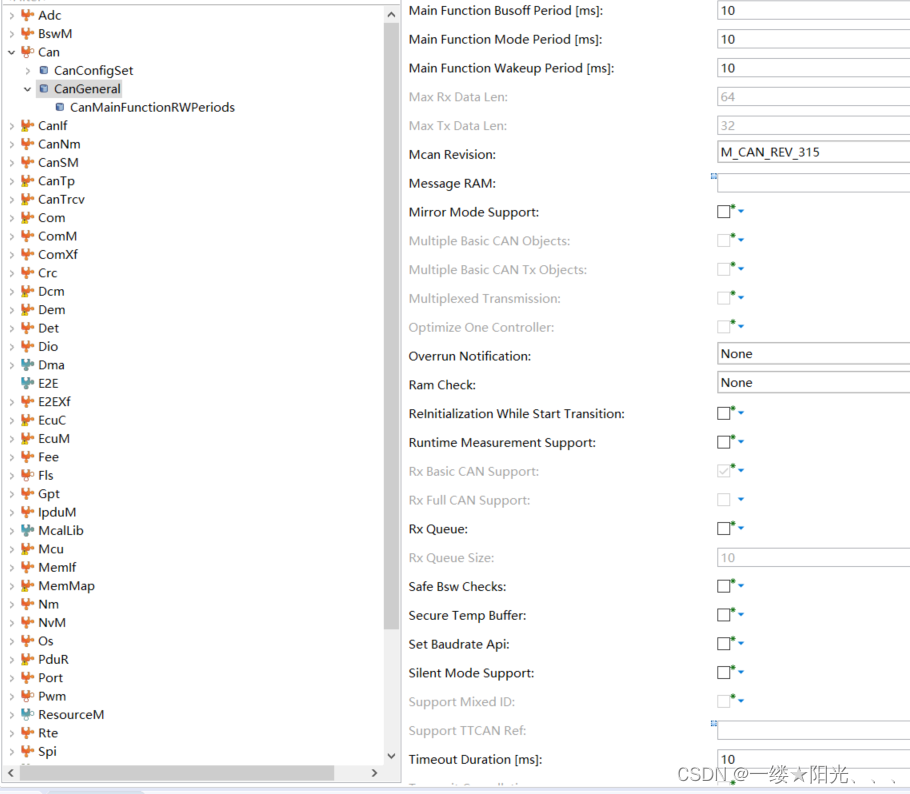
Task: Click the Dcm module icon
Action: coord(28,291)
